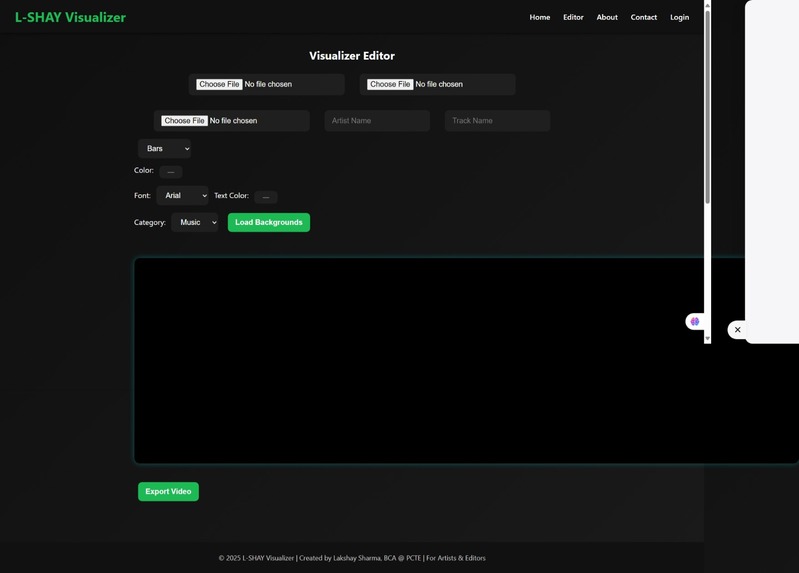Close the side panel with X button
799x573 pixels.
737,330
